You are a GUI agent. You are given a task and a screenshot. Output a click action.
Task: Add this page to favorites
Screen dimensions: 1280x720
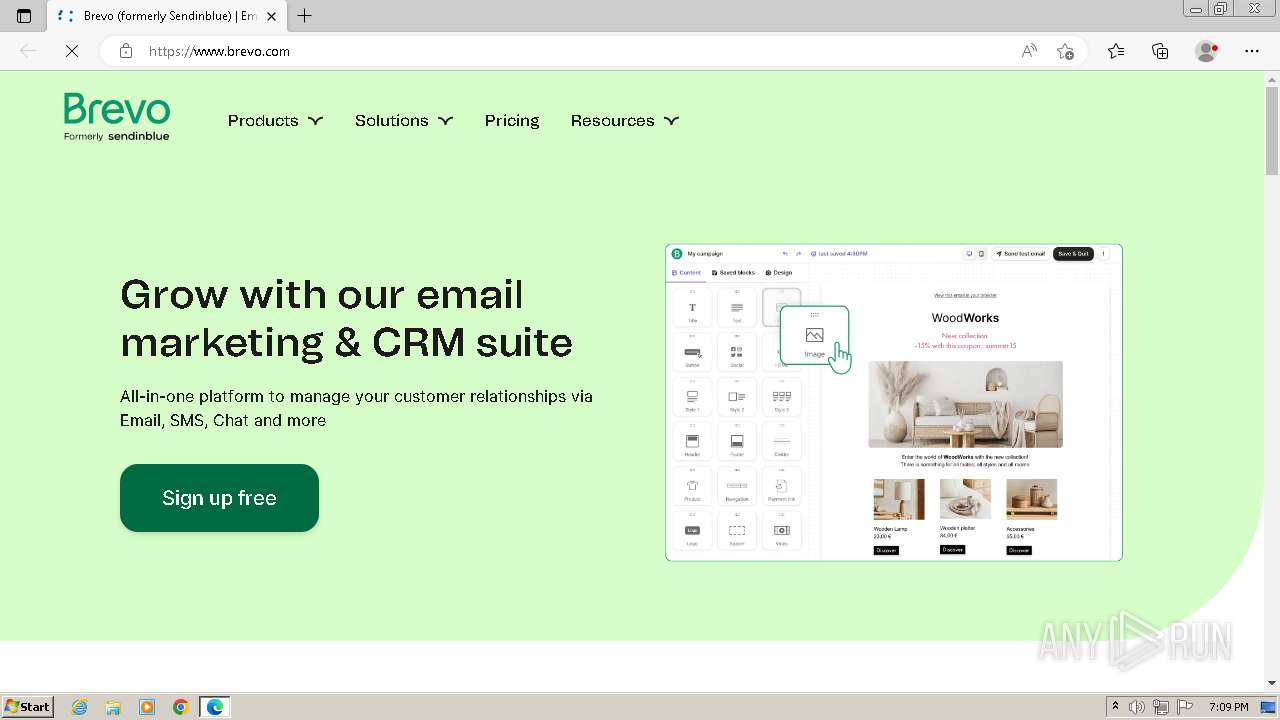point(1065,51)
